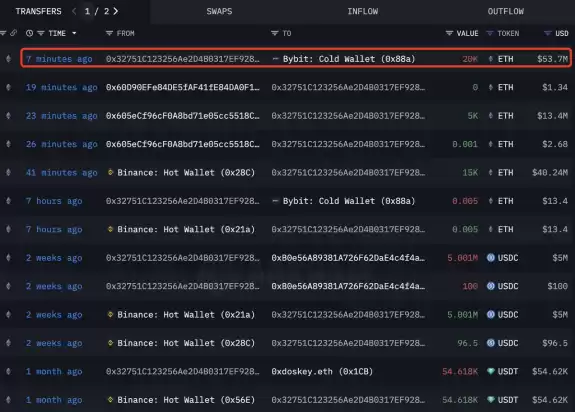575x412 pixels.
Task: Open Bybit Cold Wallet in 7 minutes row
Action: point(349,59)
